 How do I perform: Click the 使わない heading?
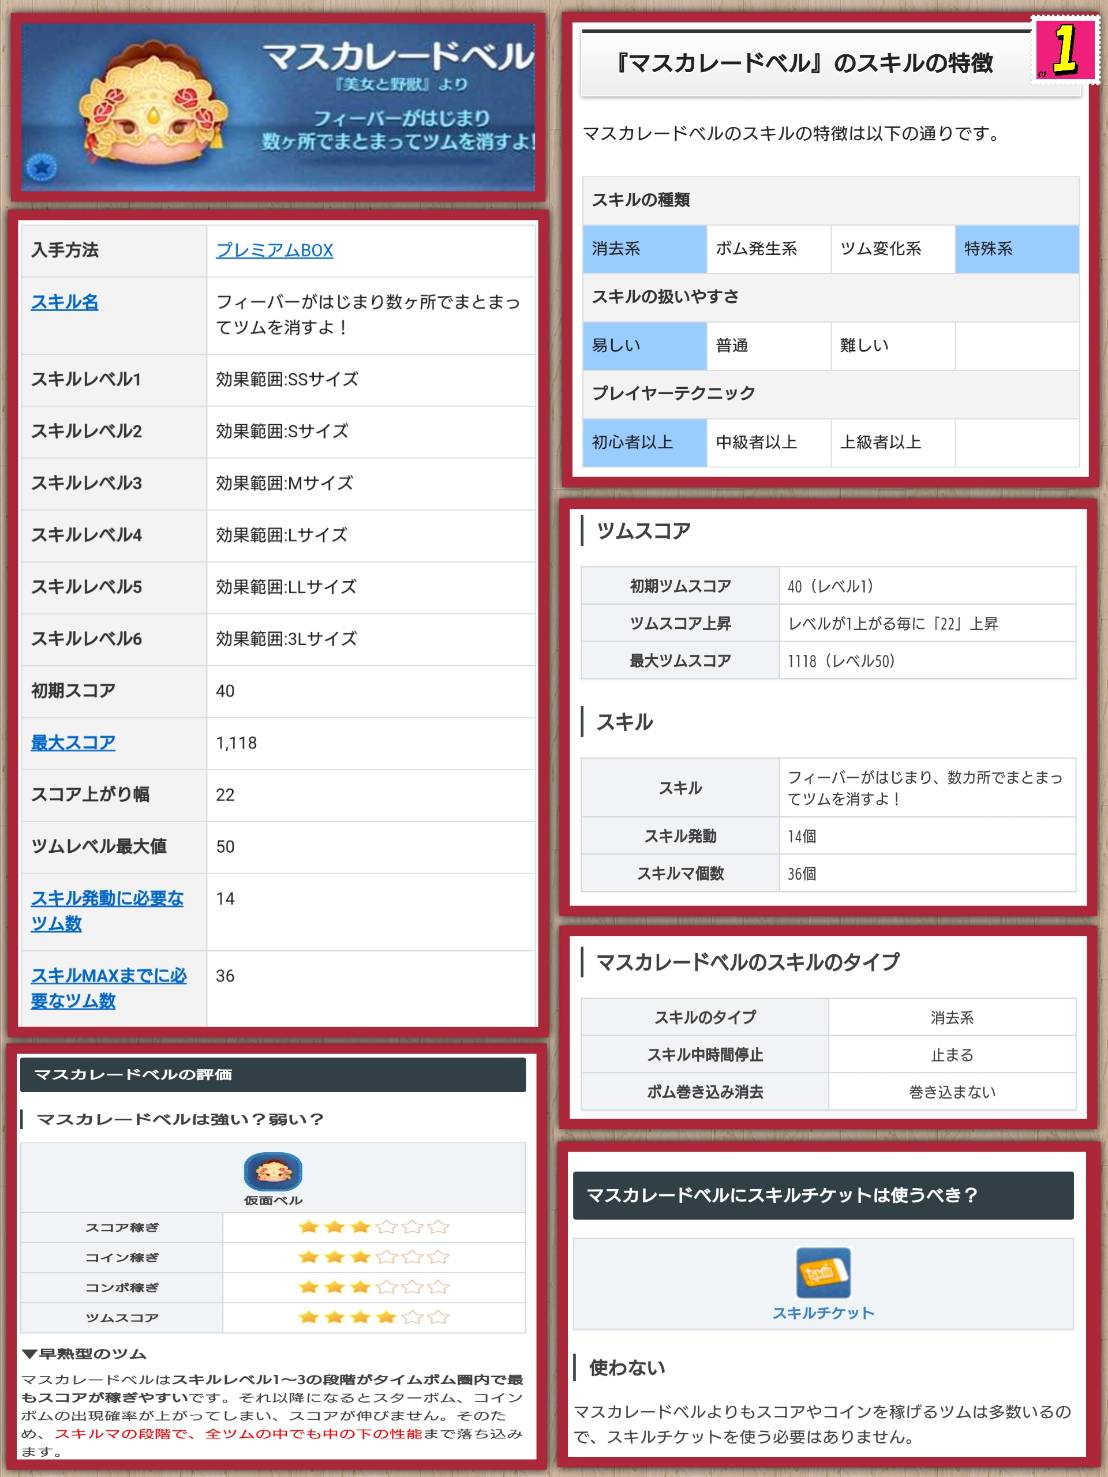(627, 1367)
